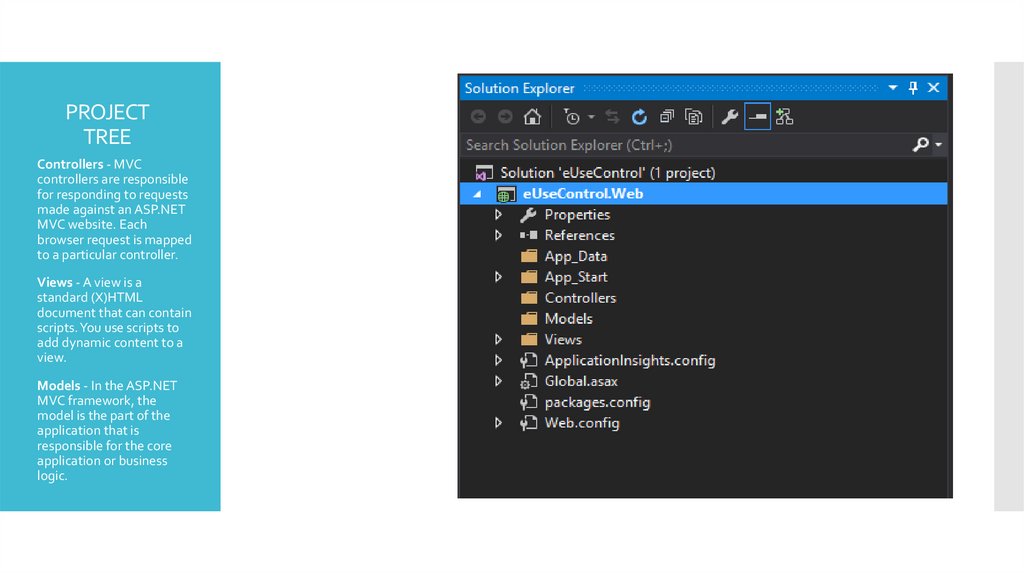Close the Solution Explorer panel
Viewport: 1024px width, 574px height.
[934, 88]
